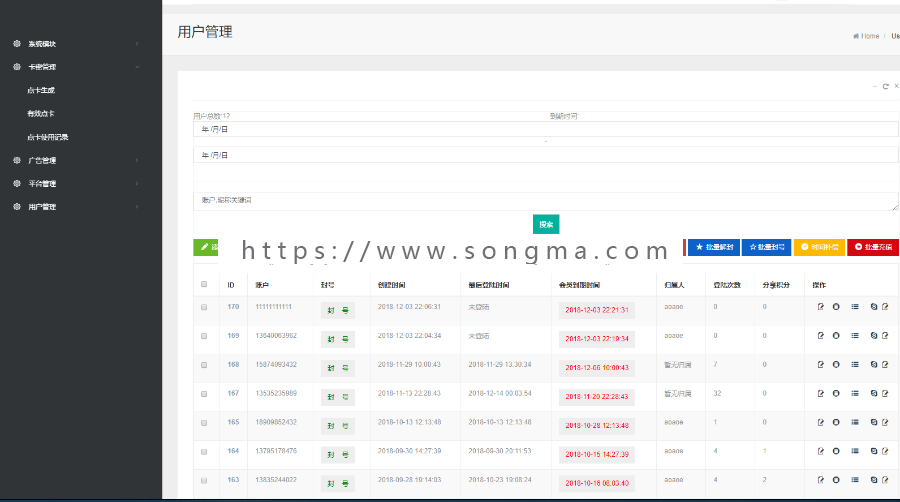Click the 封号 button for account 13535235989
Image resolution: width=900 pixels, height=502 pixels.
pyautogui.click(x=338, y=397)
